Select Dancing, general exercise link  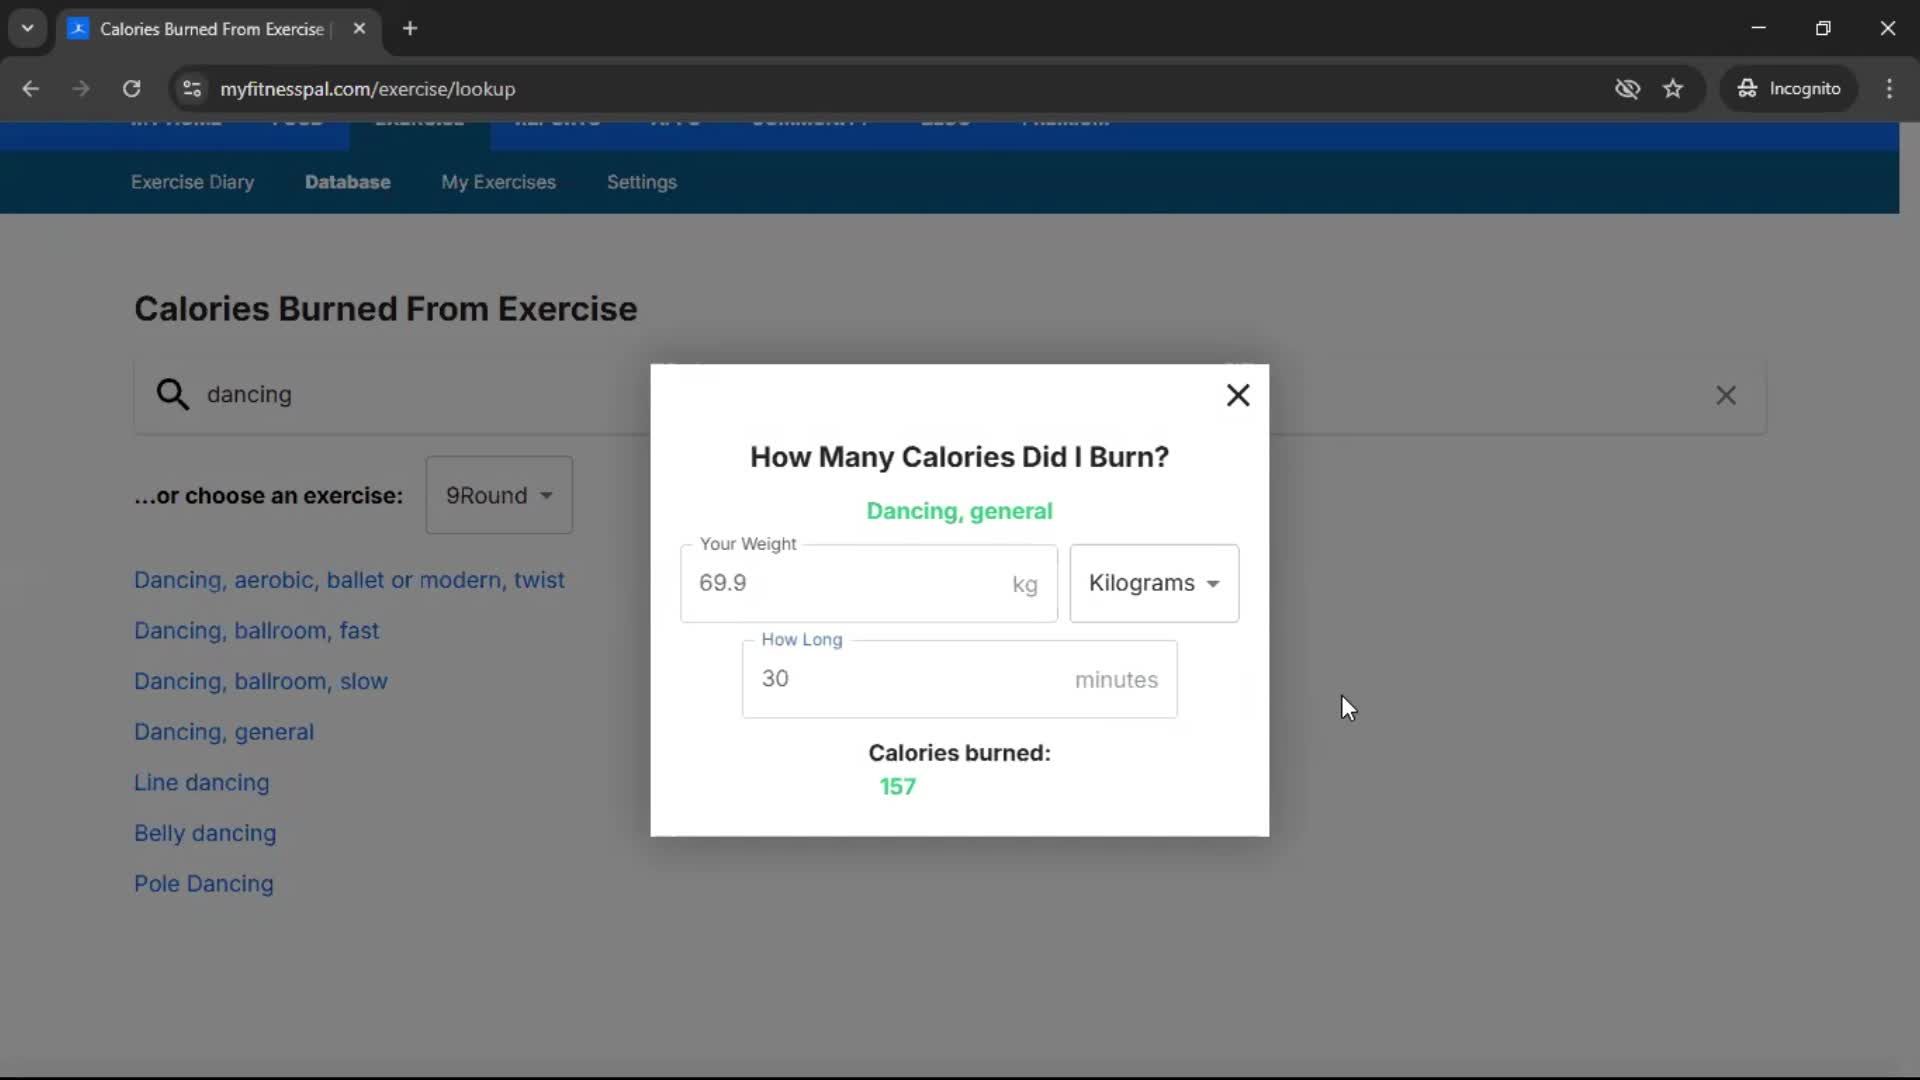[224, 732]
